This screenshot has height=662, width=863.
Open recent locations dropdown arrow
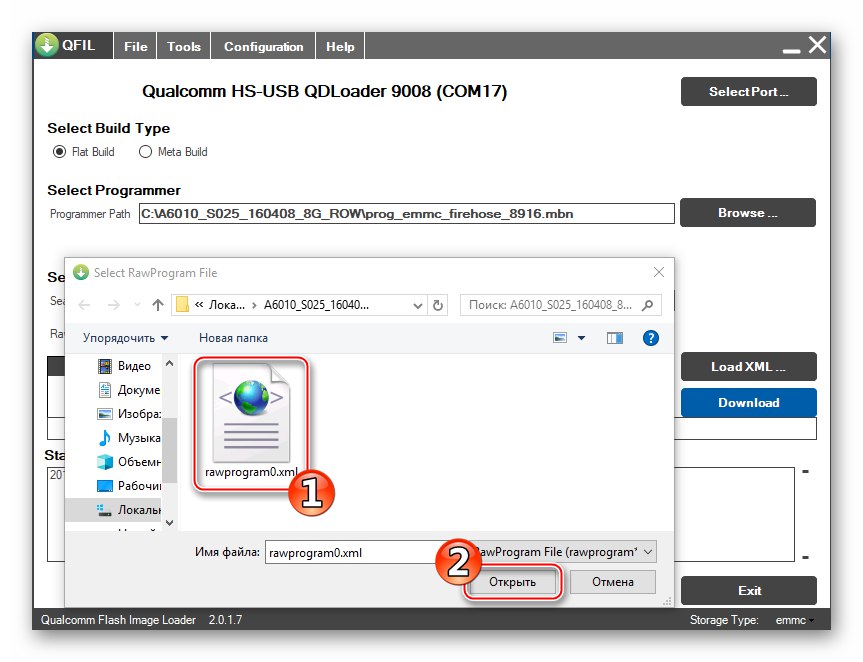[x=137, y=305]
